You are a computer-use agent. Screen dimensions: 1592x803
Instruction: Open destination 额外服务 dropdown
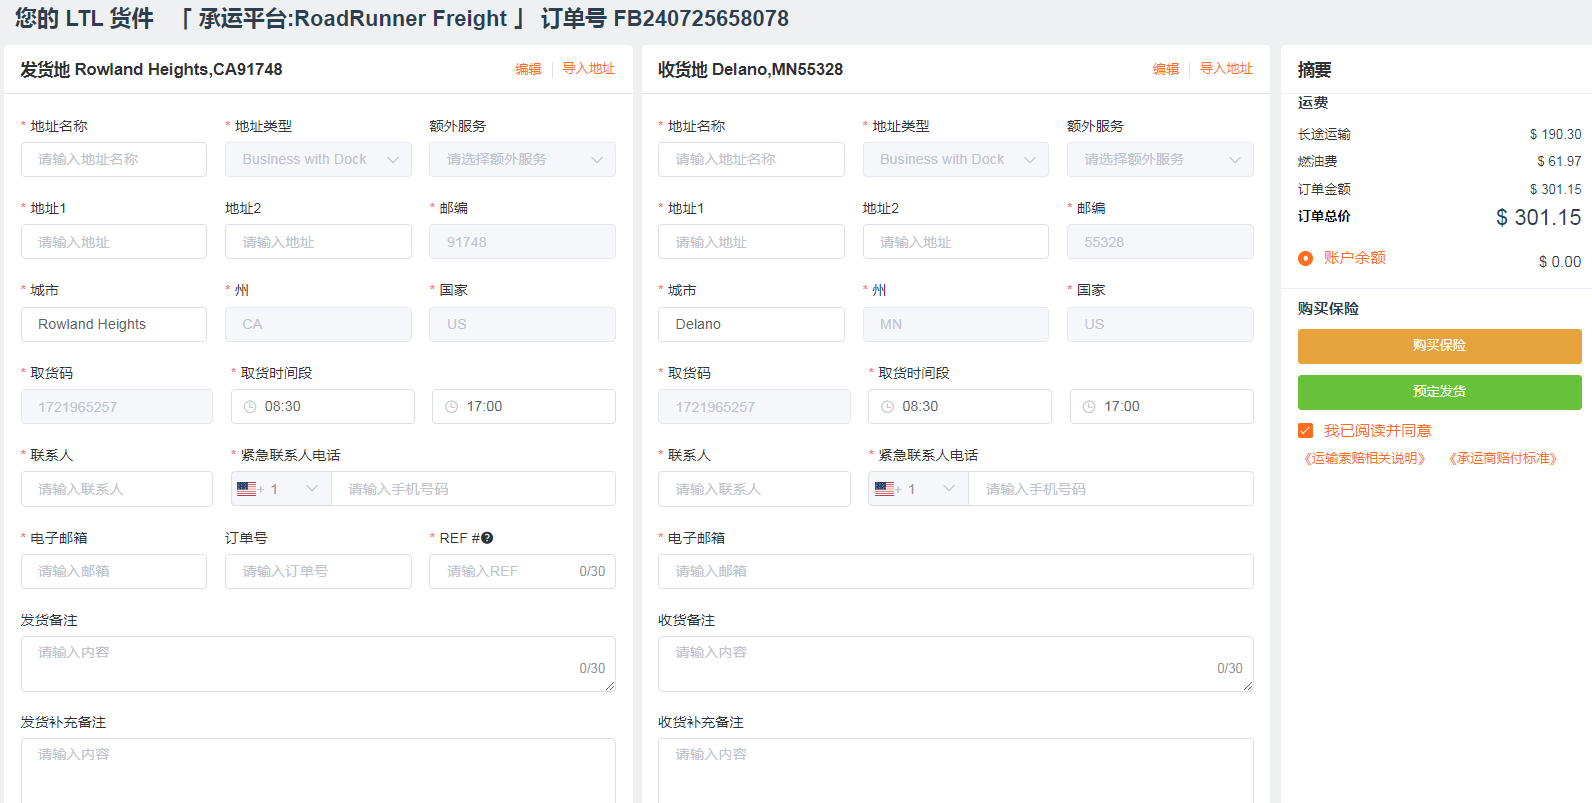pos(1160,160)
